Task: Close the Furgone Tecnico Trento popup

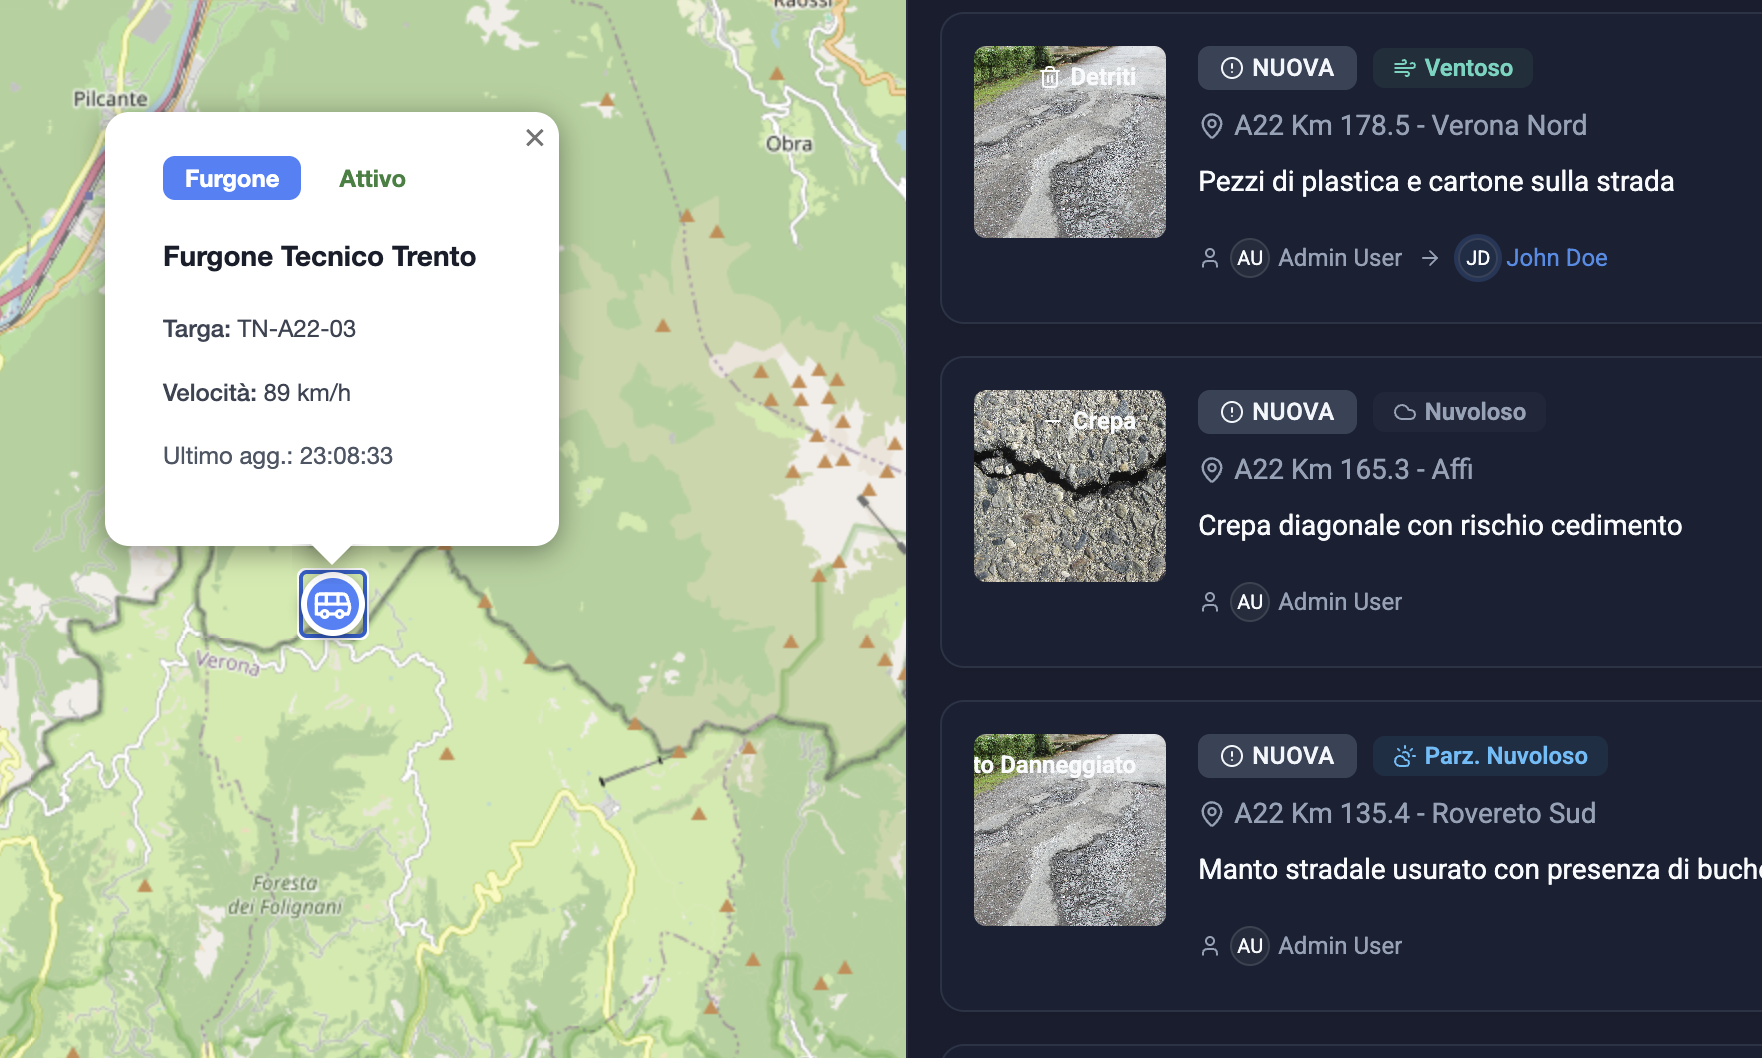Action: coord(535,138)
